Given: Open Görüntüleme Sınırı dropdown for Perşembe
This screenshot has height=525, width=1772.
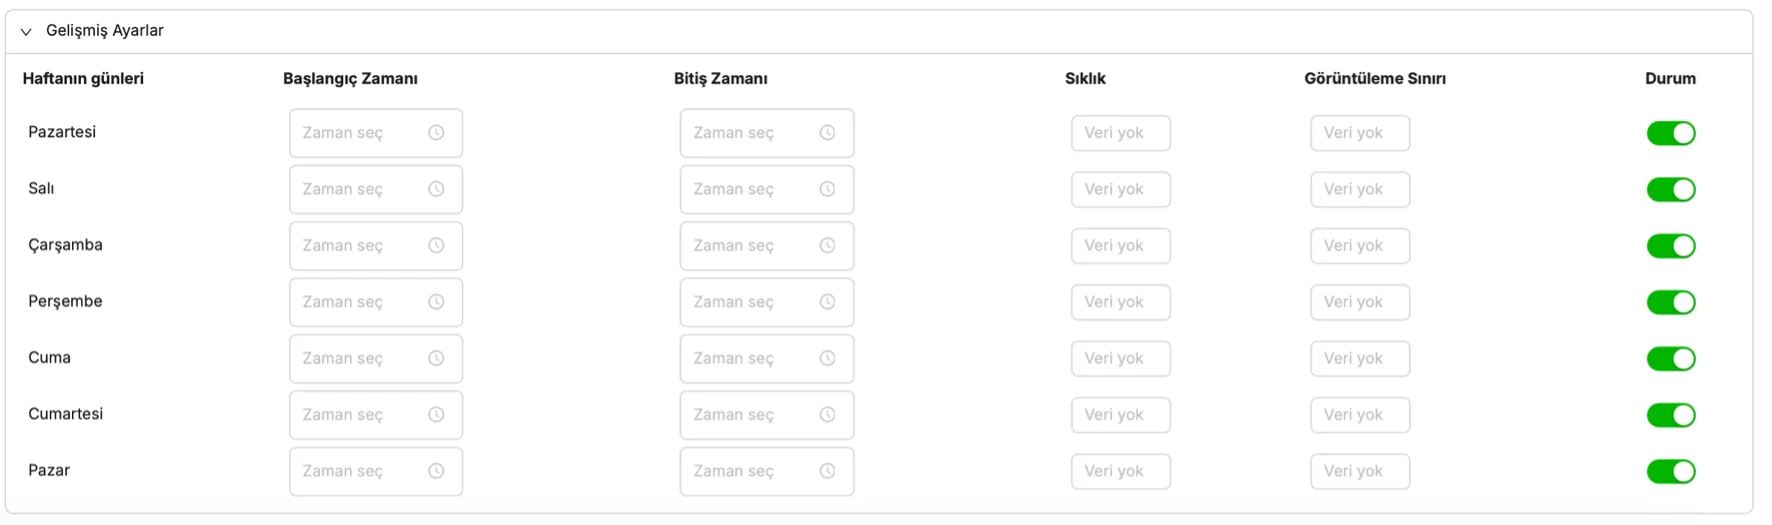Looking at the screenshot, I should click(1360, 302).
